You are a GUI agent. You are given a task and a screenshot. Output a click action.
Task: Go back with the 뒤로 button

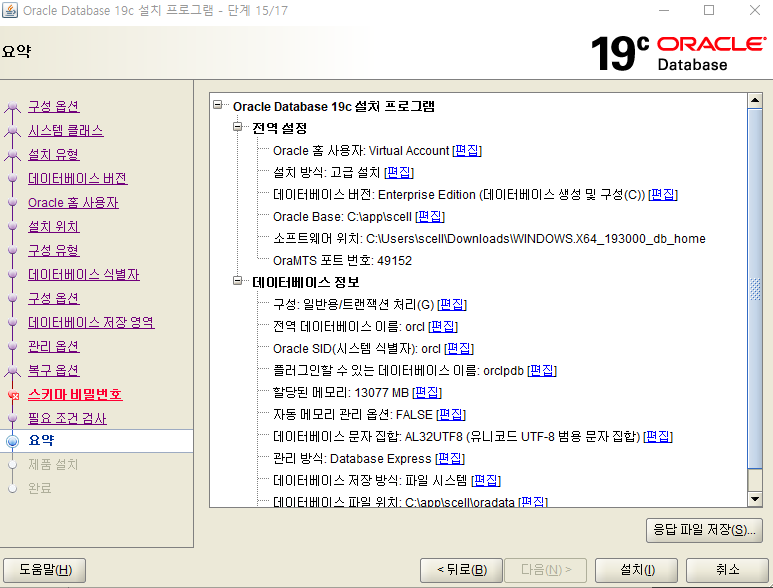(461, 570)
